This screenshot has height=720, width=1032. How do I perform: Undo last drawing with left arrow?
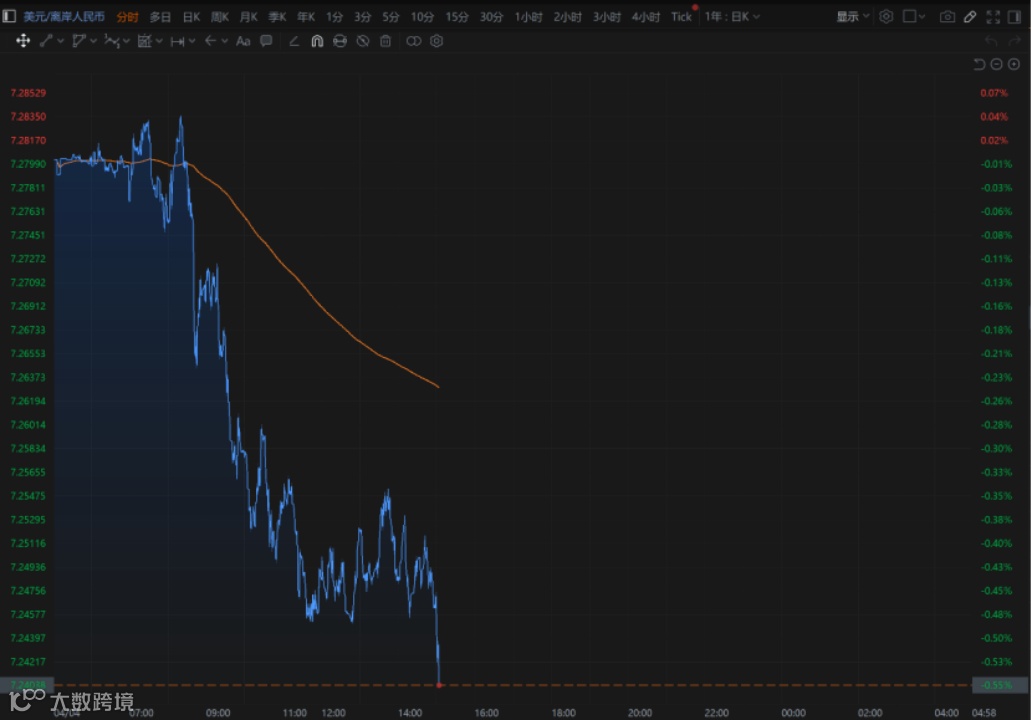point(991,41)
